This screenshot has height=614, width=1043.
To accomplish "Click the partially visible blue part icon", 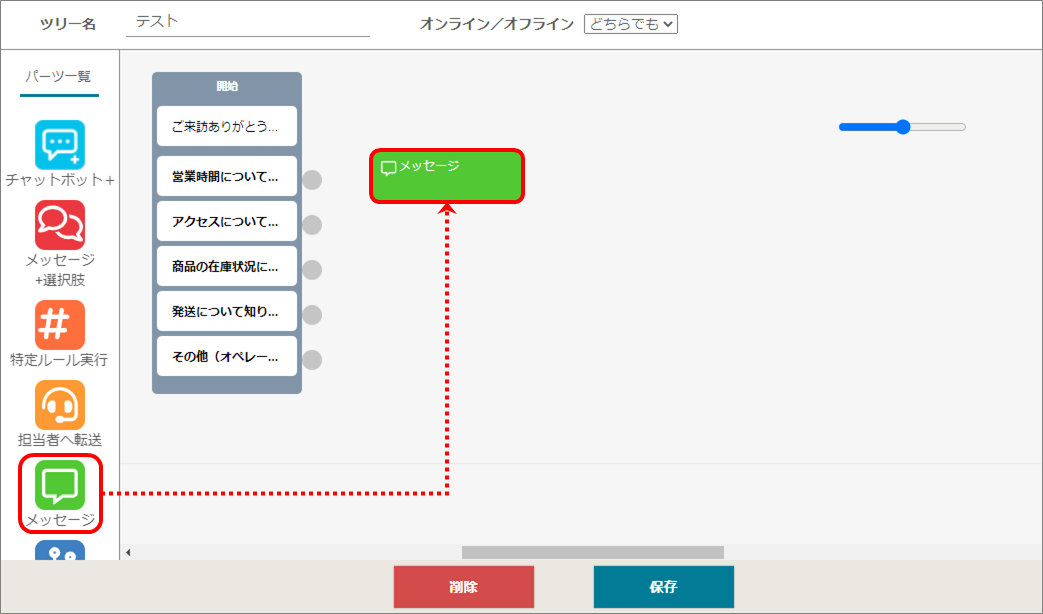I will (x=60, y=550).
